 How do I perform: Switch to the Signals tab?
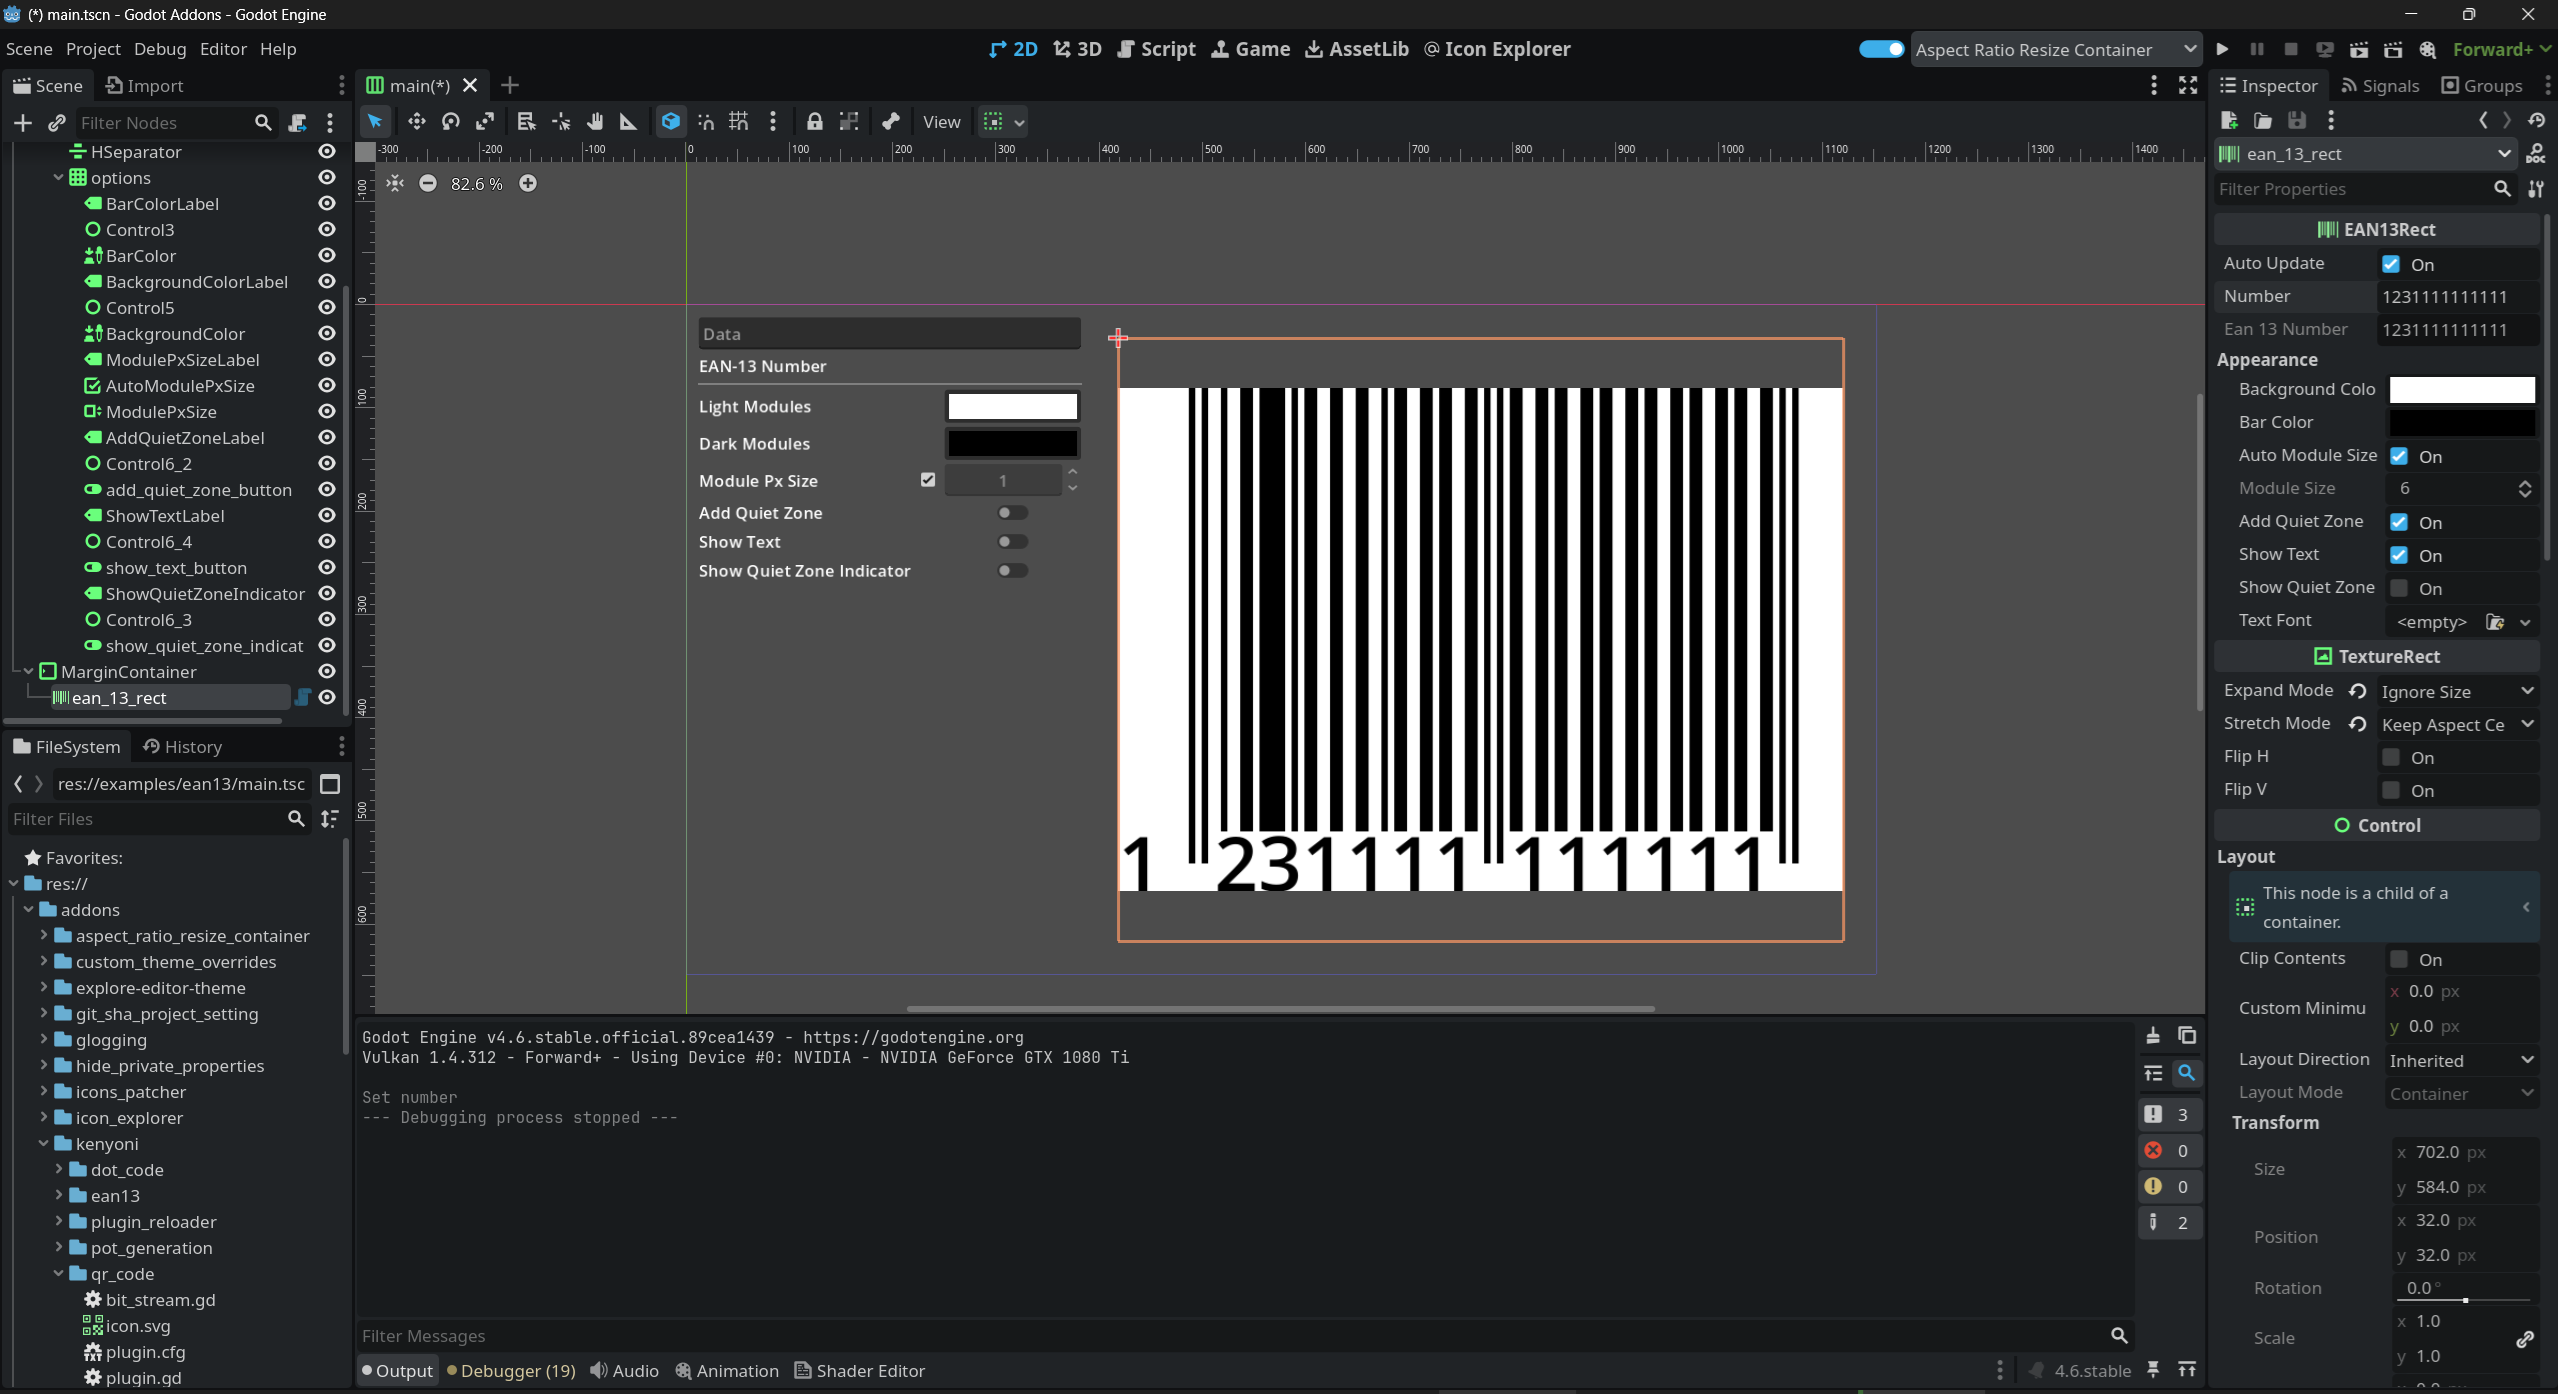pyautogui.click(x=2381, y=86)
